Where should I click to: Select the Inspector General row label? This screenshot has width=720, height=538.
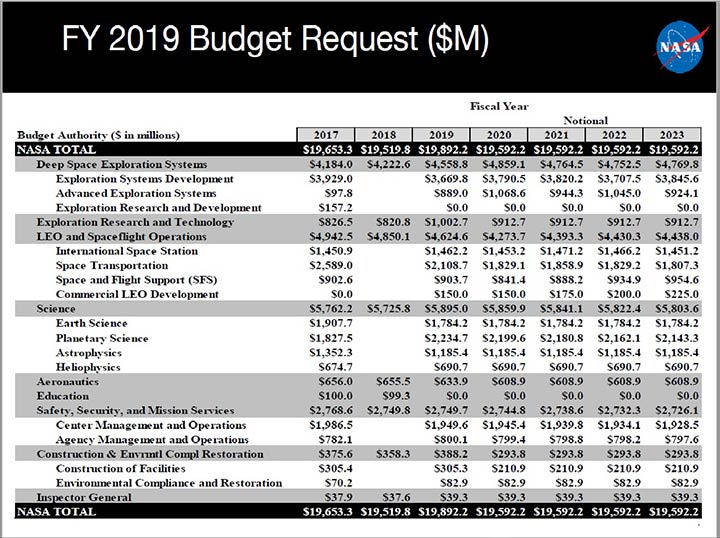[84, 497]
